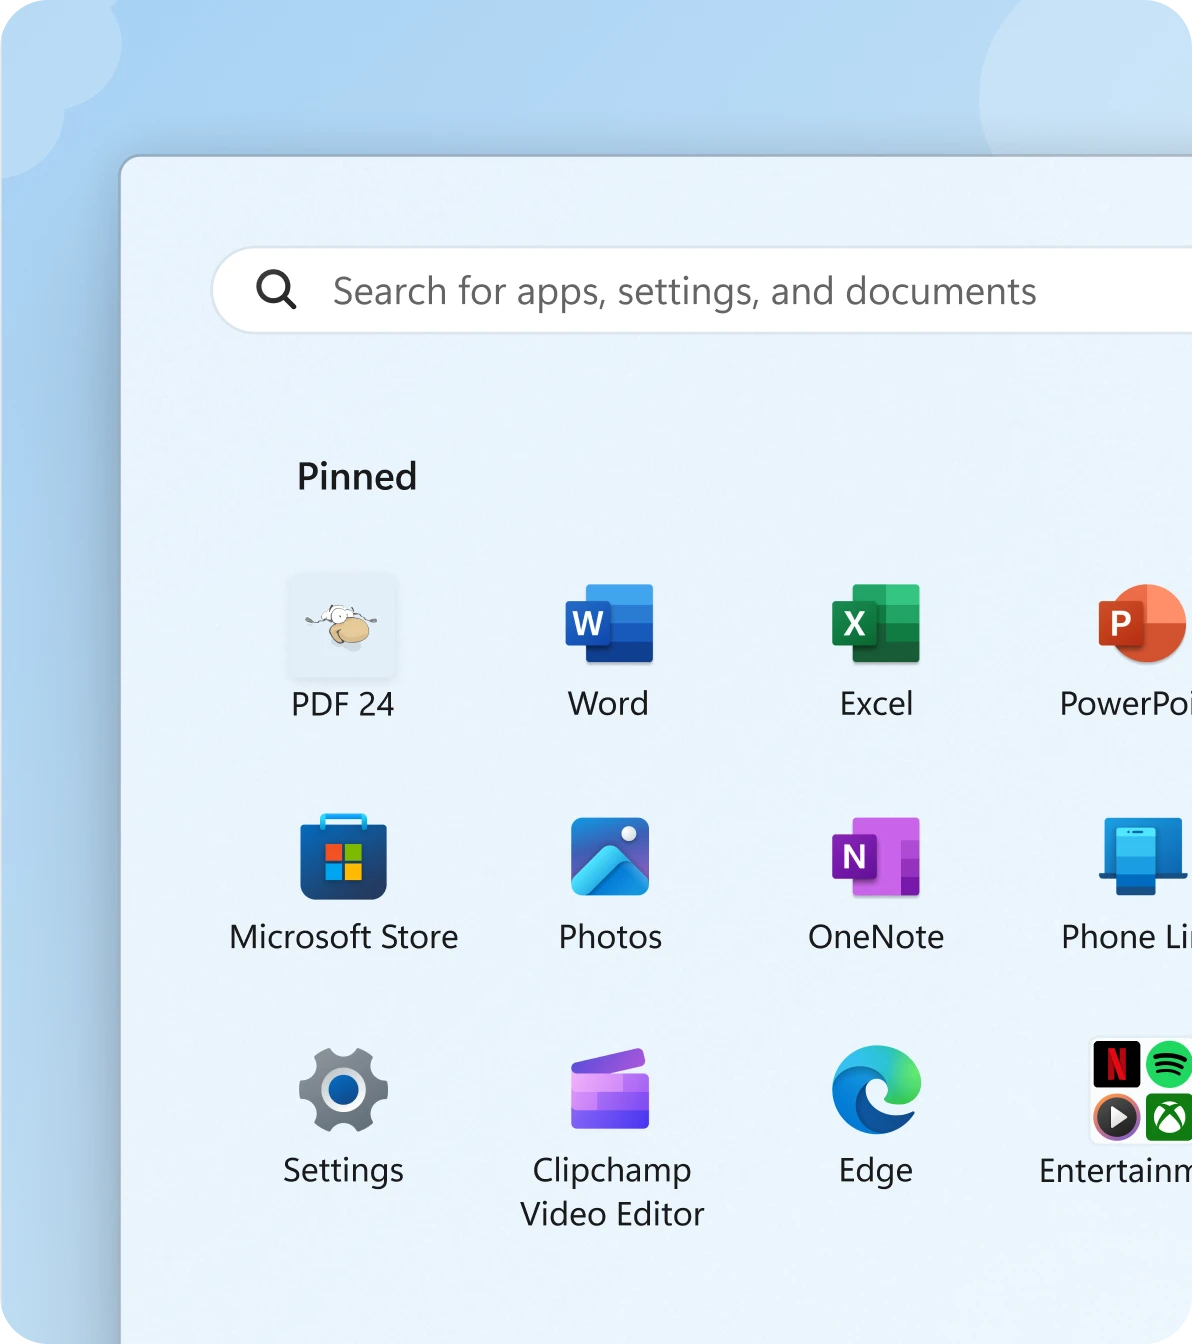
Task: Open Settings via the gear icon
Action: click(x=343, y=1091)
